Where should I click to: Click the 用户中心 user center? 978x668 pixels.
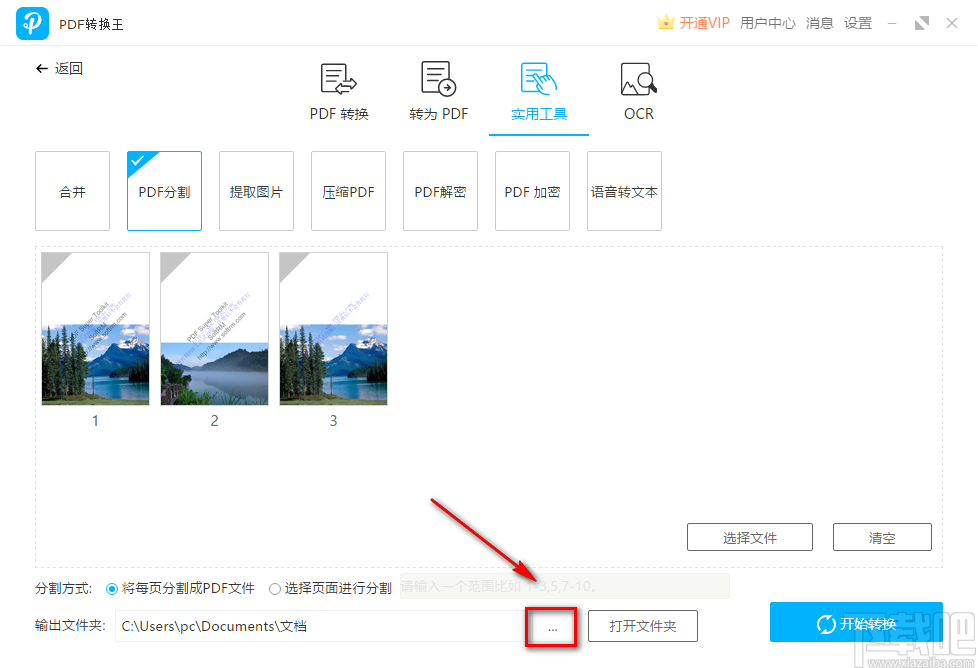pyautogui.click(x=767, y=22)
